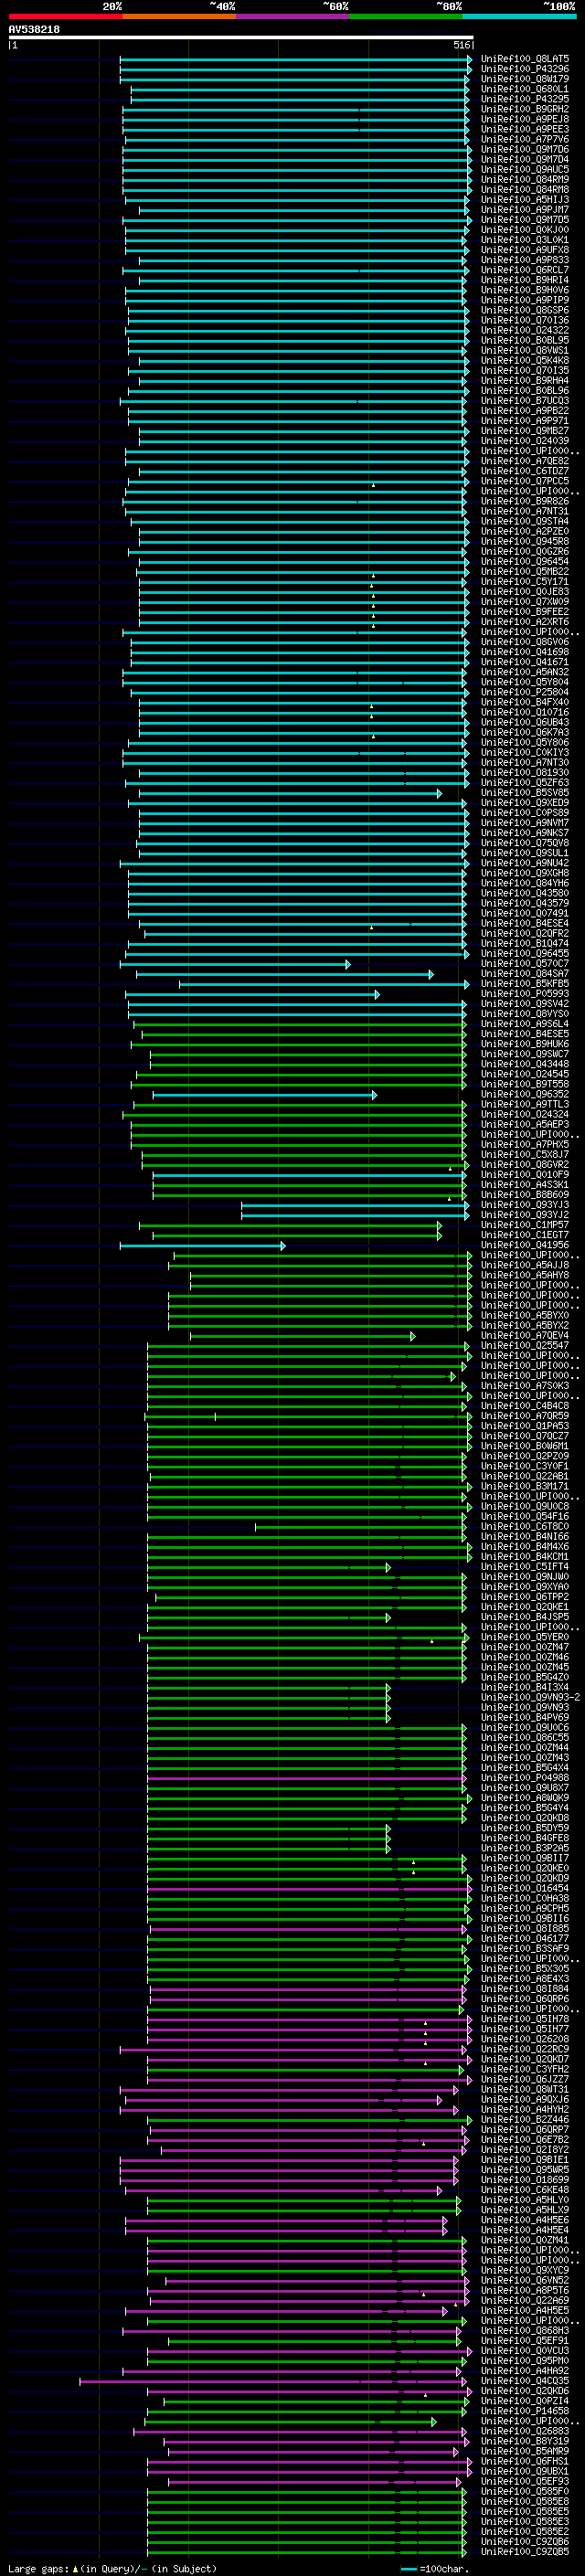Click the short cyan bar for UniRef100_Q41956
This screenshot has width=585, height=2576.
(202, 1246)
